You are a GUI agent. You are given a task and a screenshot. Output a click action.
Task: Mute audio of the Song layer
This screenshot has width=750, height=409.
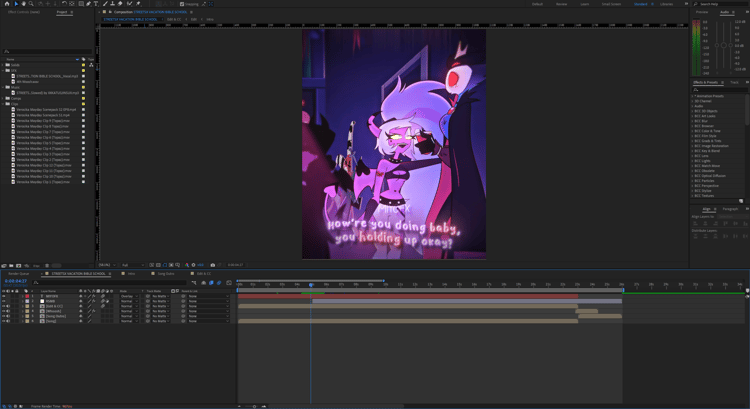[x=8, y=321]
